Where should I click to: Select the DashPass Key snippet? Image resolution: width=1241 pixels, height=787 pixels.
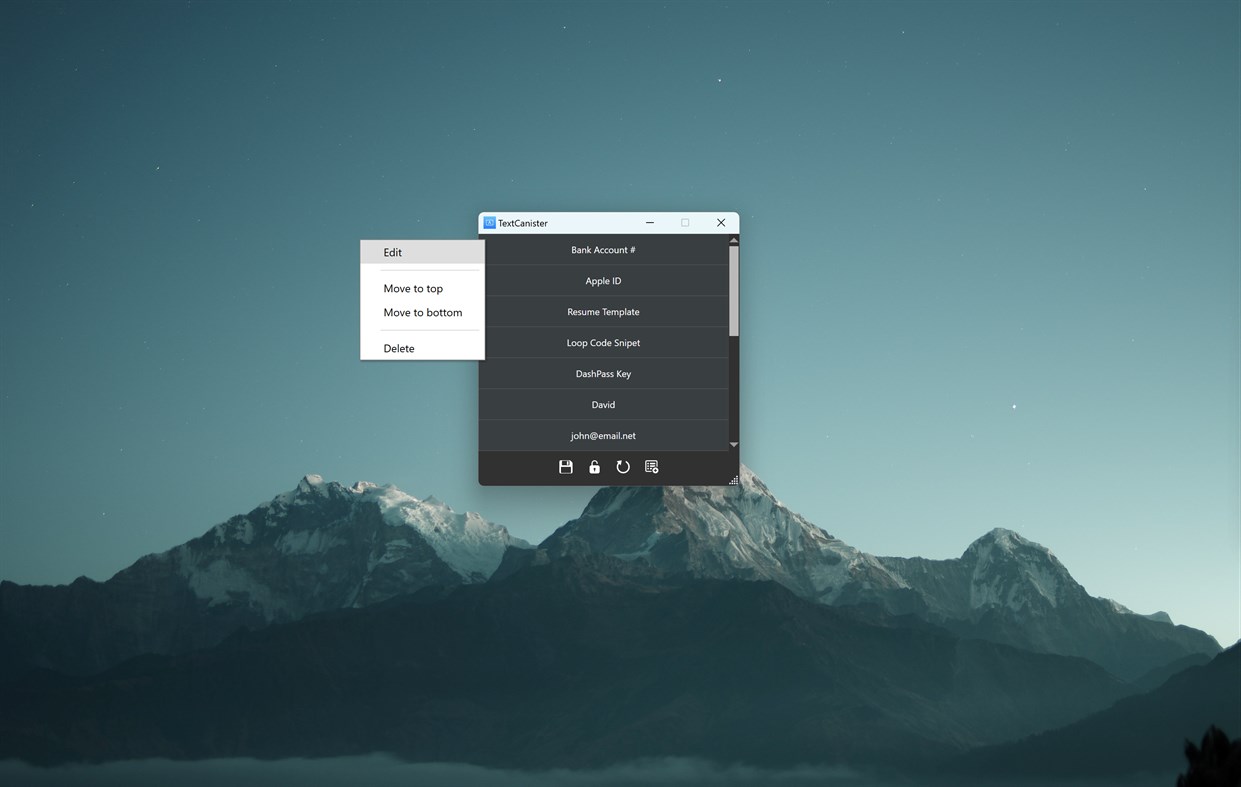click(x=603, y=373)
